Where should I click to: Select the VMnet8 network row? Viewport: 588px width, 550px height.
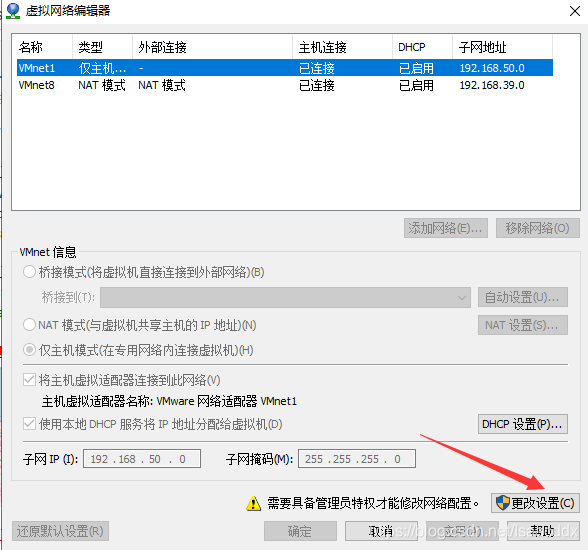coord(285,85)
